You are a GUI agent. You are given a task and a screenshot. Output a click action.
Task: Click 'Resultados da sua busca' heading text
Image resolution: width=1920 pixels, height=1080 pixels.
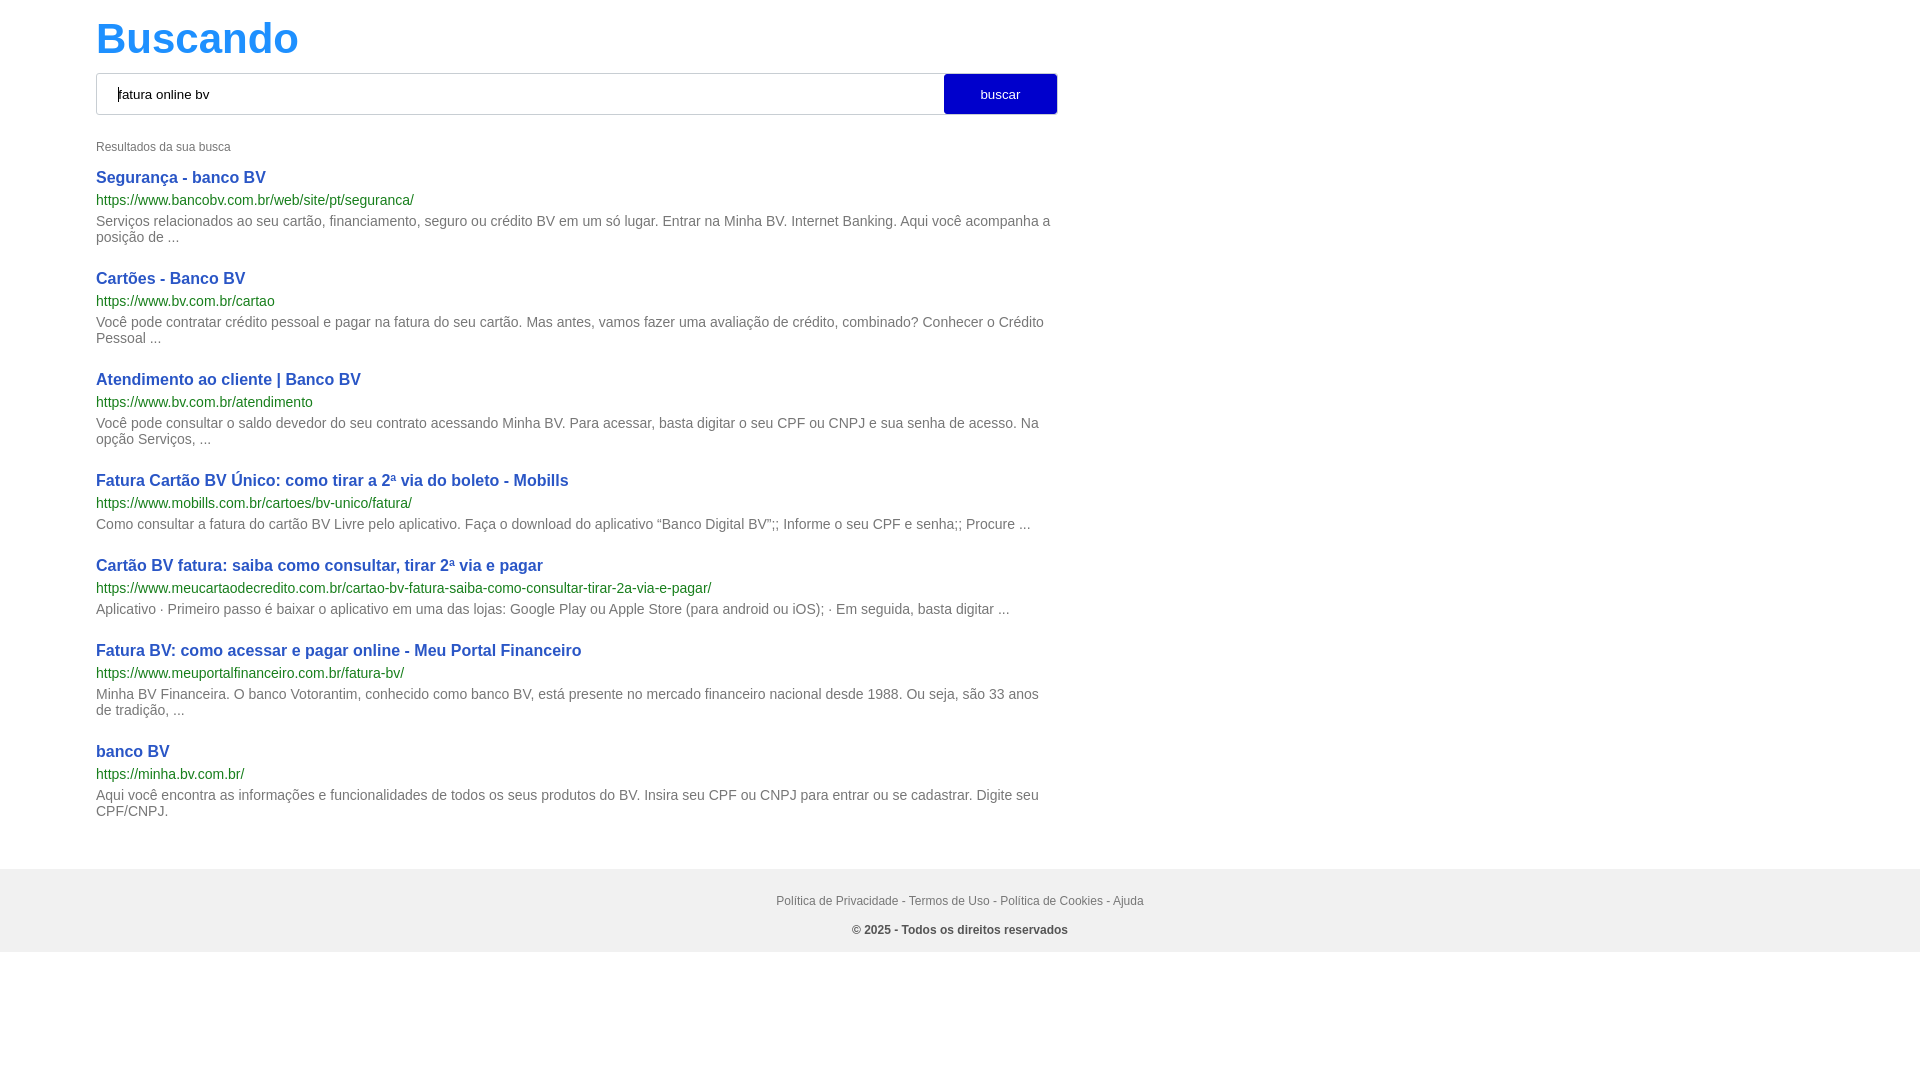pyautogui.click(x=163, y=147)
